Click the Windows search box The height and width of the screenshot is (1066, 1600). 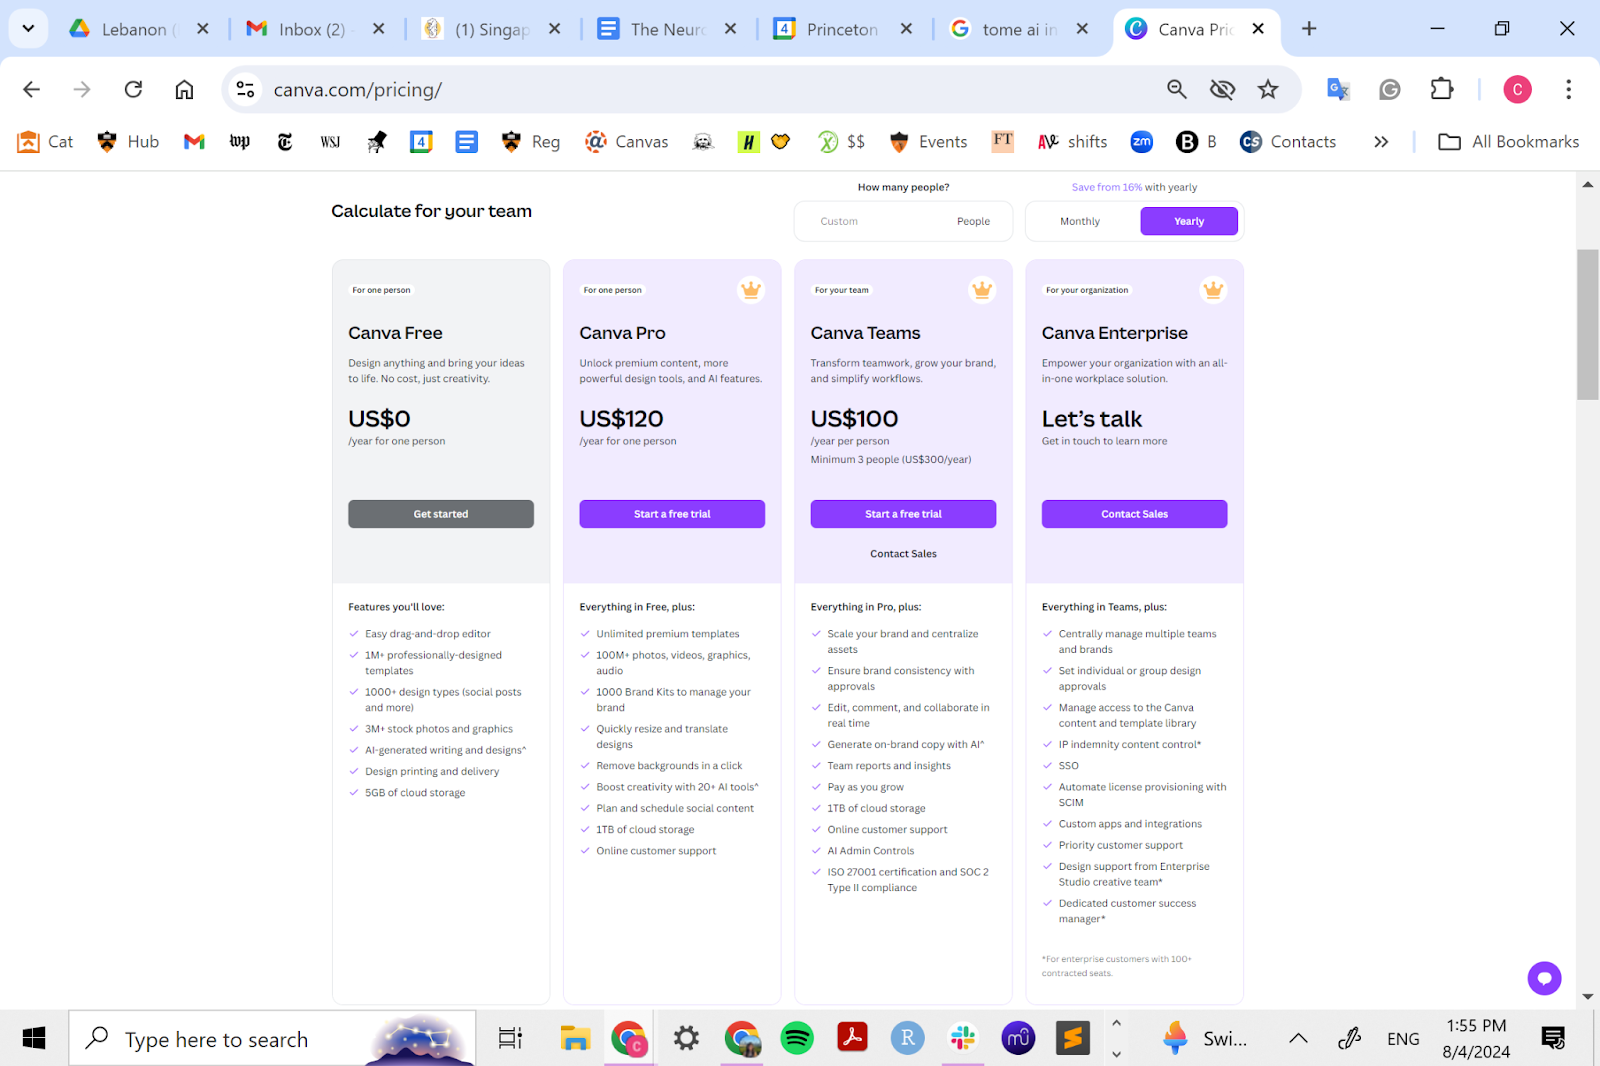pyautogui.click(x=272, y=1039)
